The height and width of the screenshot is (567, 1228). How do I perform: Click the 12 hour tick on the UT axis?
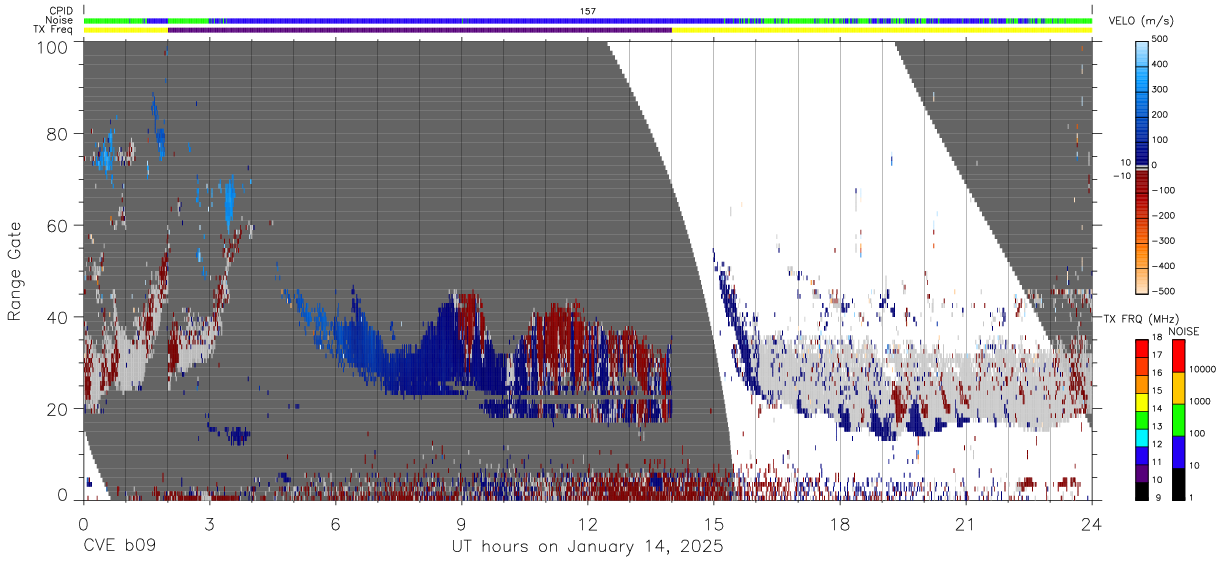tap(587, 524)
